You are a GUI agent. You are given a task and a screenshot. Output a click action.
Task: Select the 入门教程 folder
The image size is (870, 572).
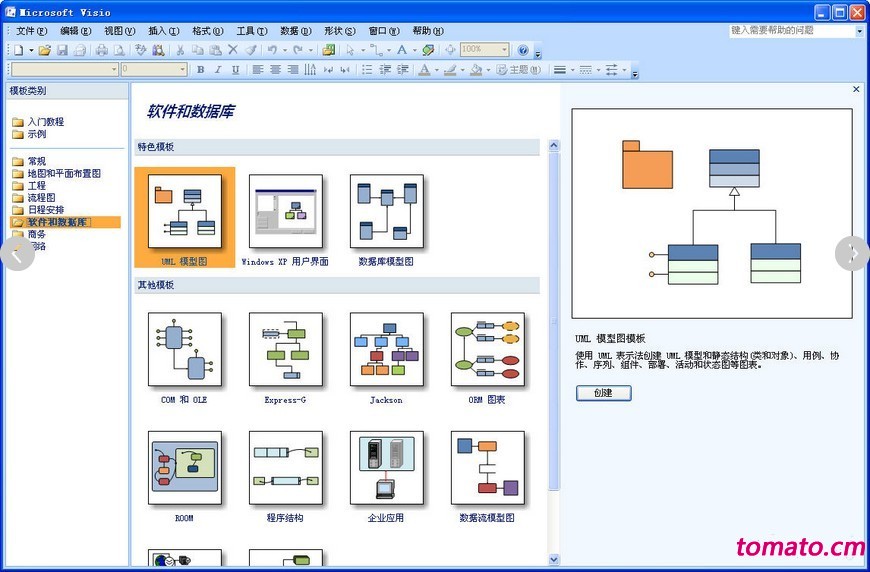coord(38,122)
